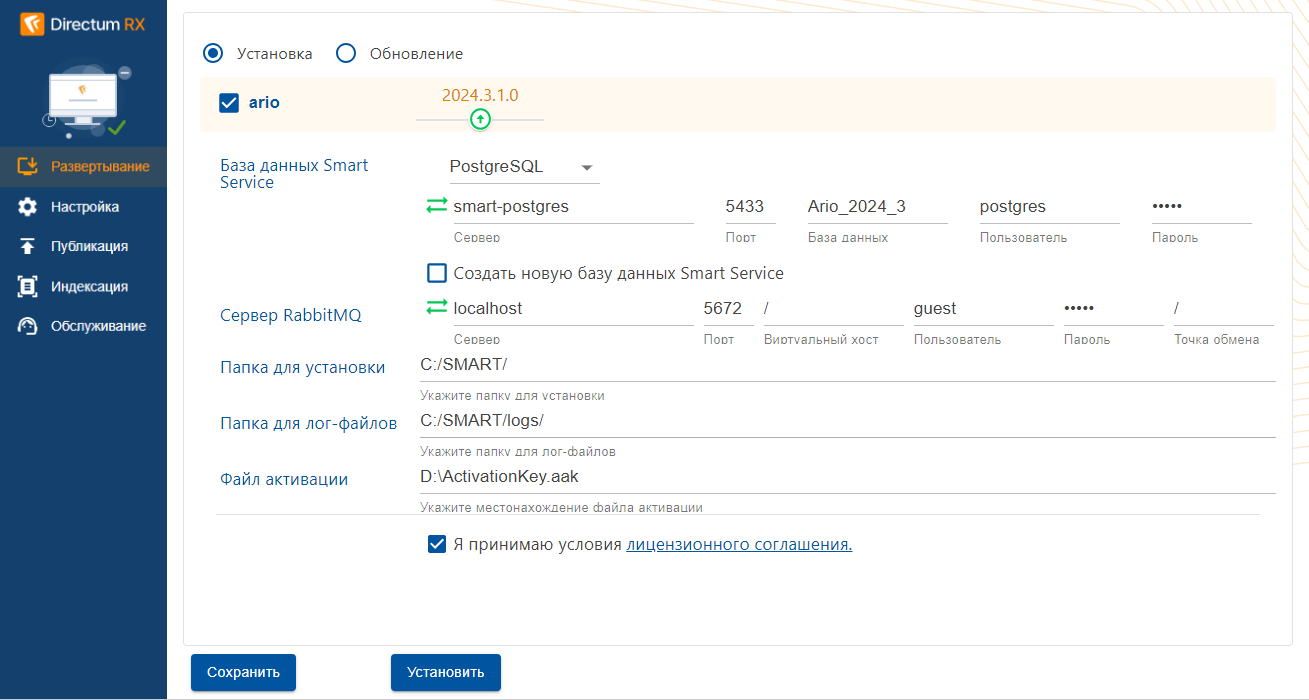Click the Индексация scan icon

coord(28,286)
